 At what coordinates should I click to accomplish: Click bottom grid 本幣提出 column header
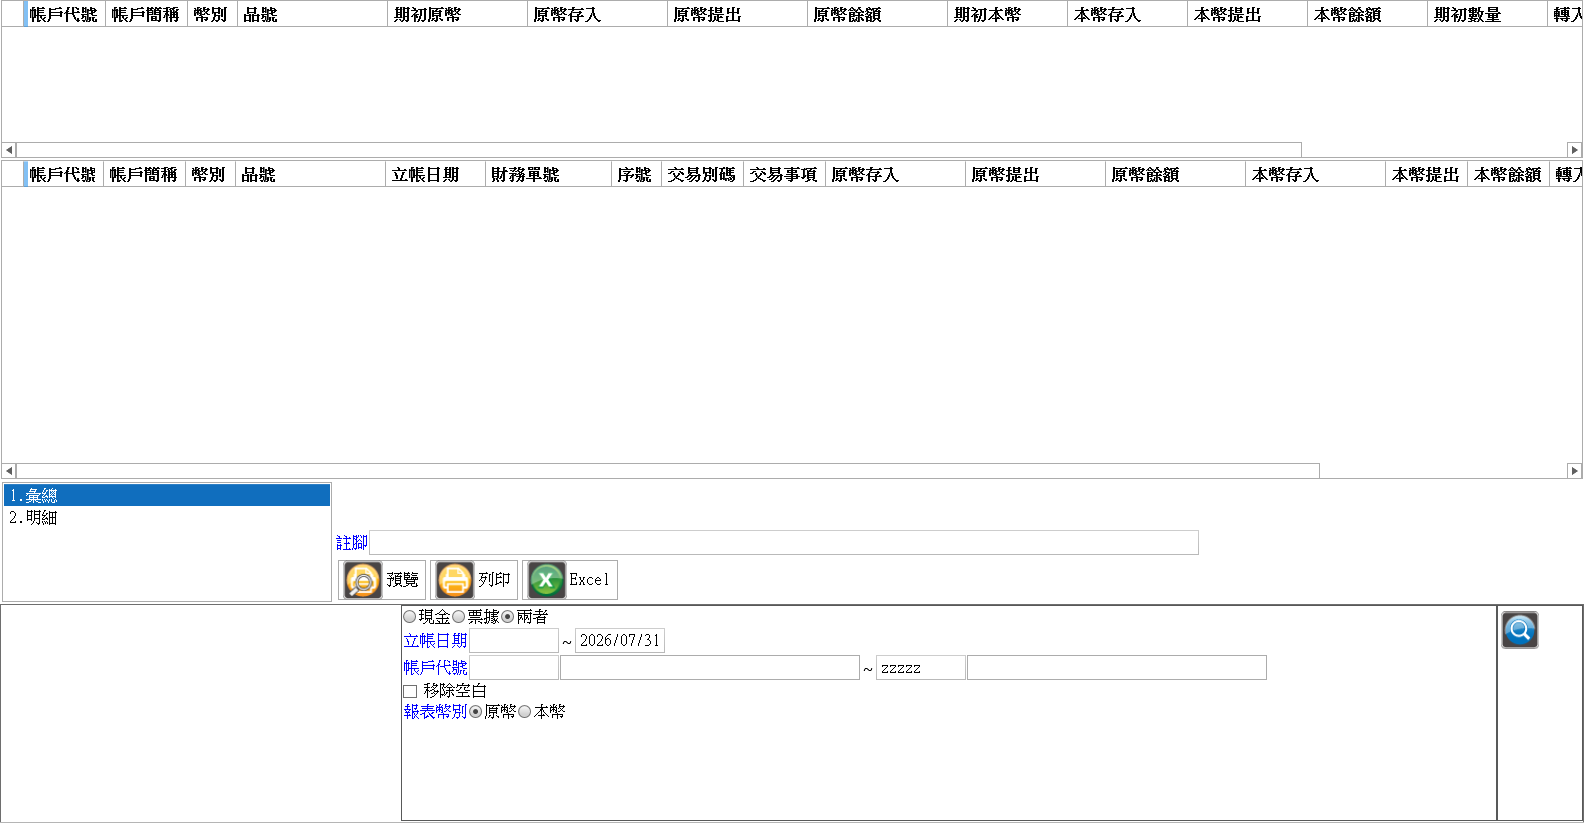(x=1426, y=175)
